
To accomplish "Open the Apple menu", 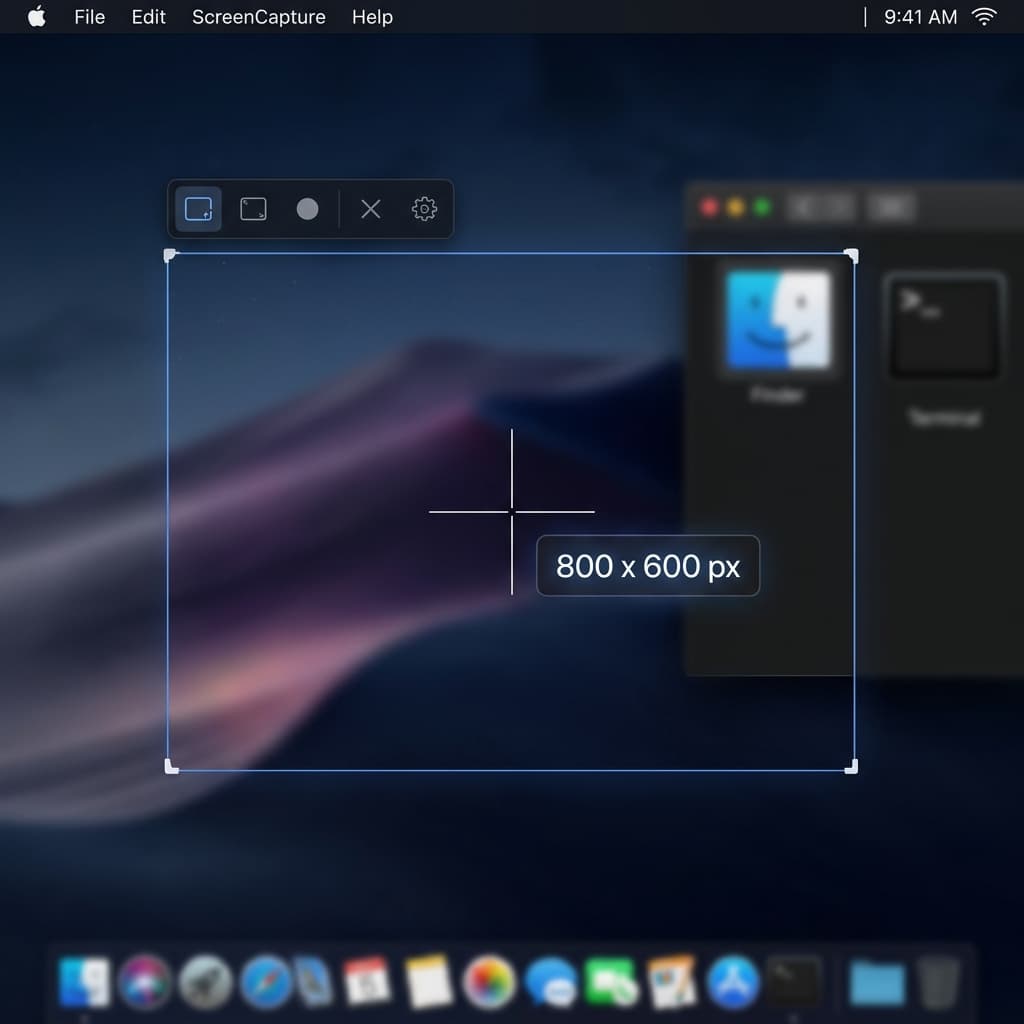I will click(x=36, y=16).
